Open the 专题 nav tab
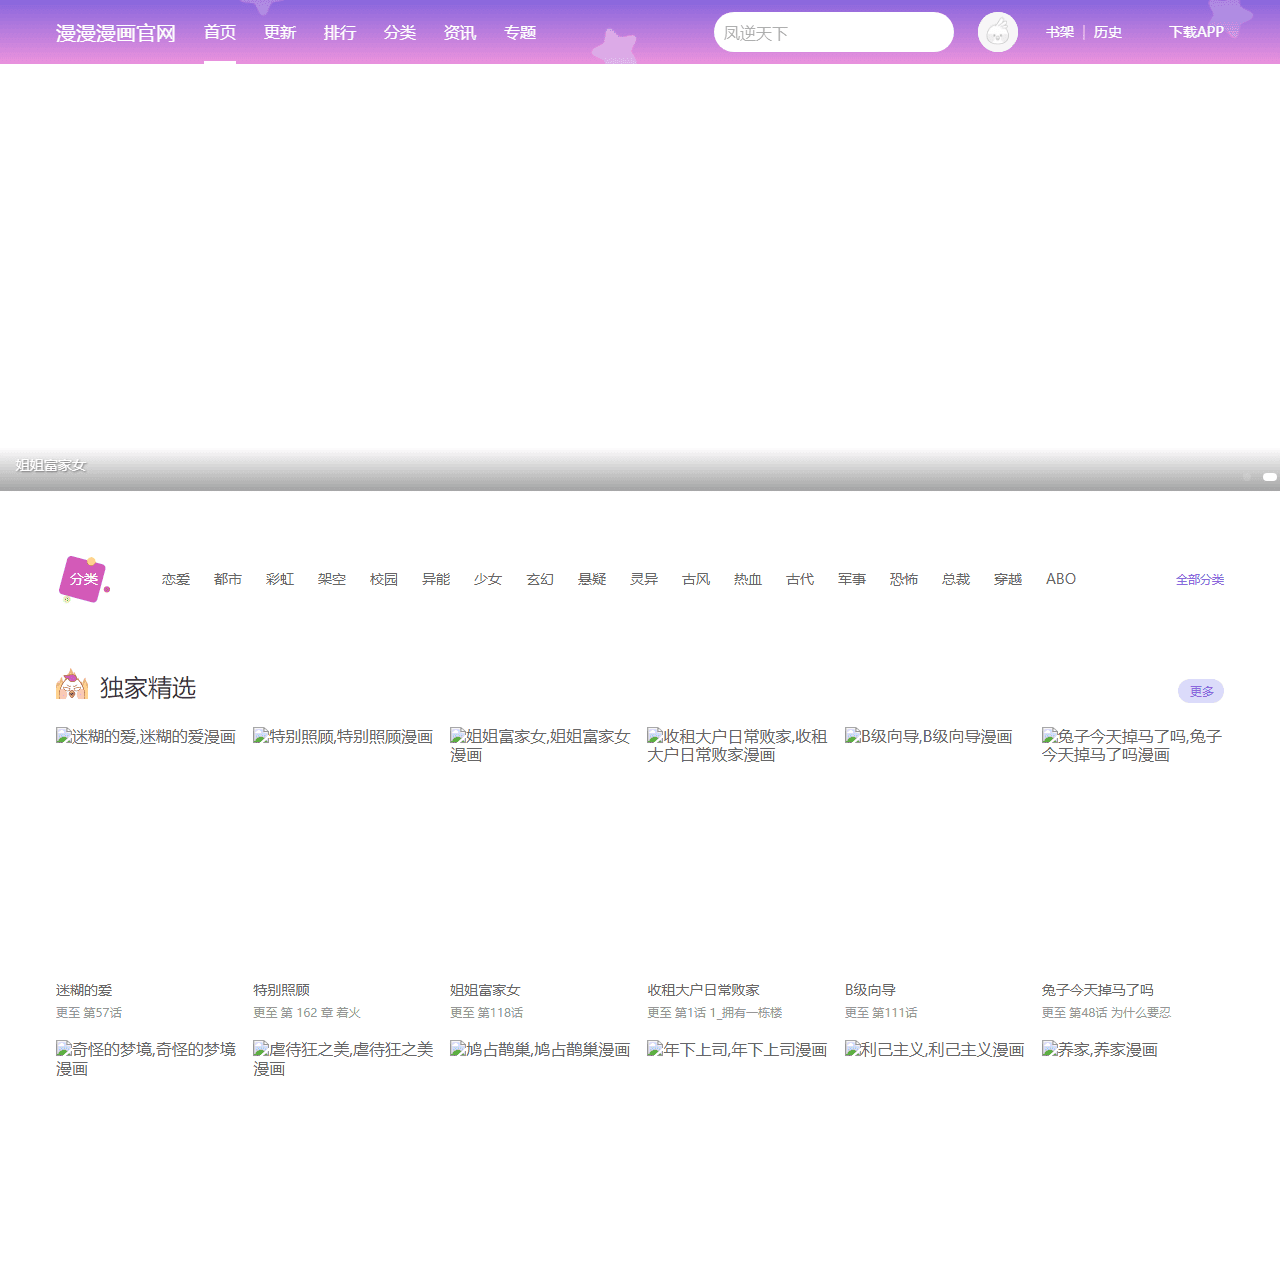This screenshot has width=1280, height=1280. click(x=520, y=32)
